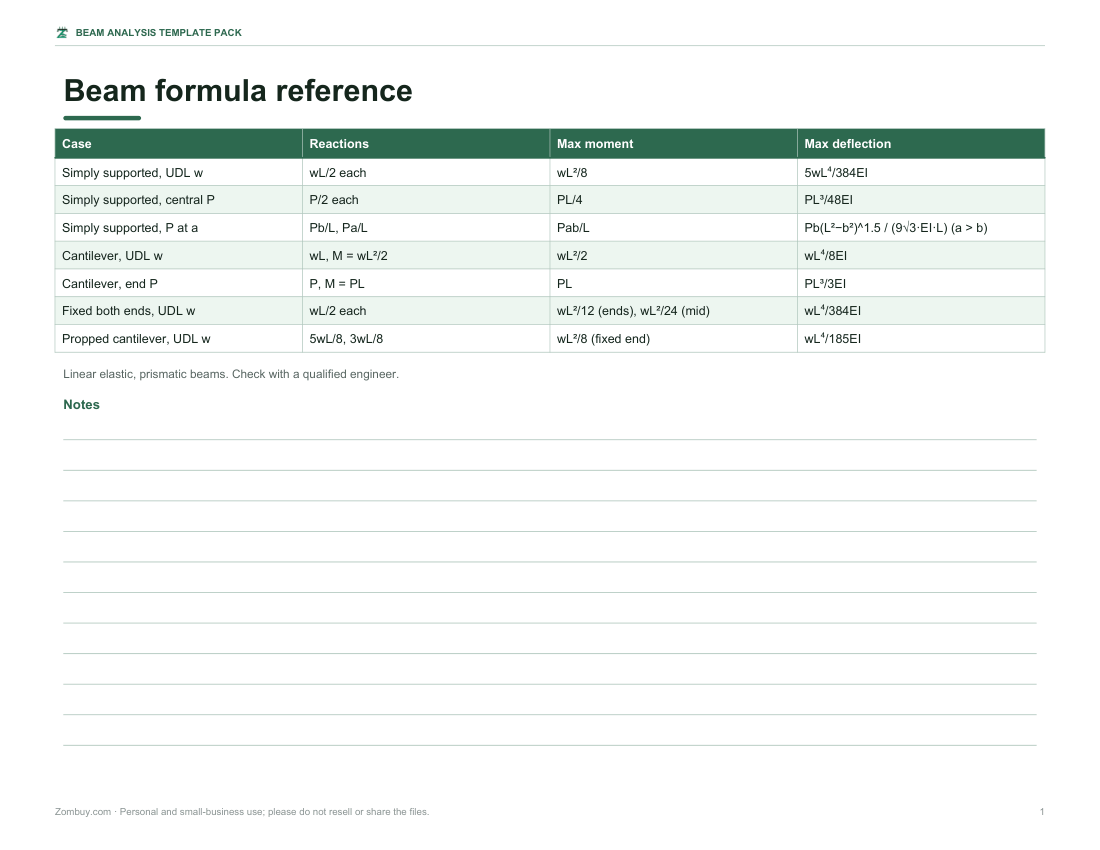
Task: Click the 'P/2 each' reactions cell
Action: coord(426,200)
